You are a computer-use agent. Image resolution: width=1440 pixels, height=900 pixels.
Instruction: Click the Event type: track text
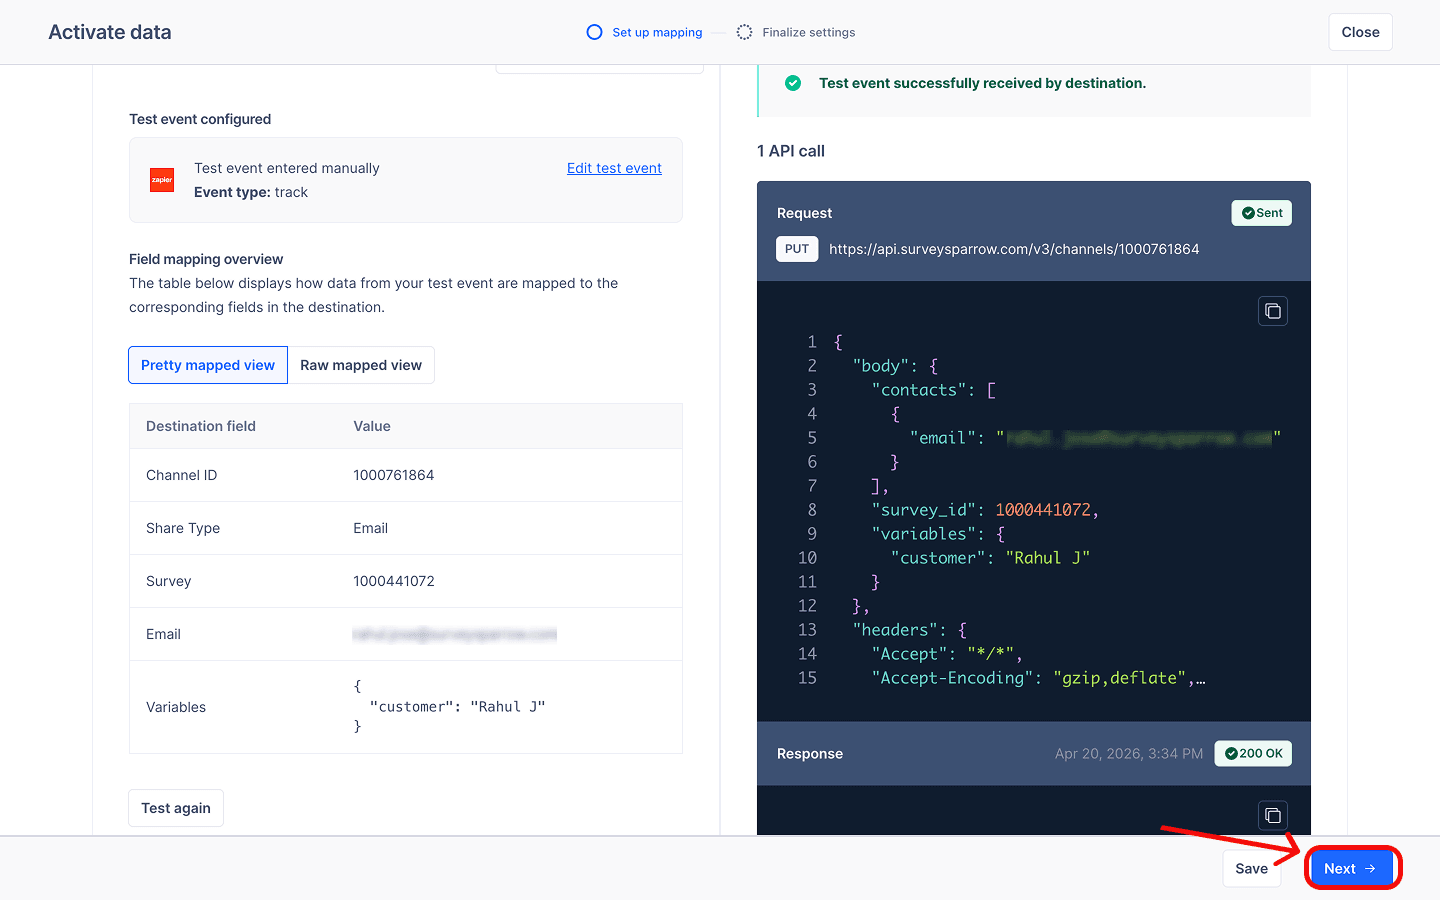[251, 192]
